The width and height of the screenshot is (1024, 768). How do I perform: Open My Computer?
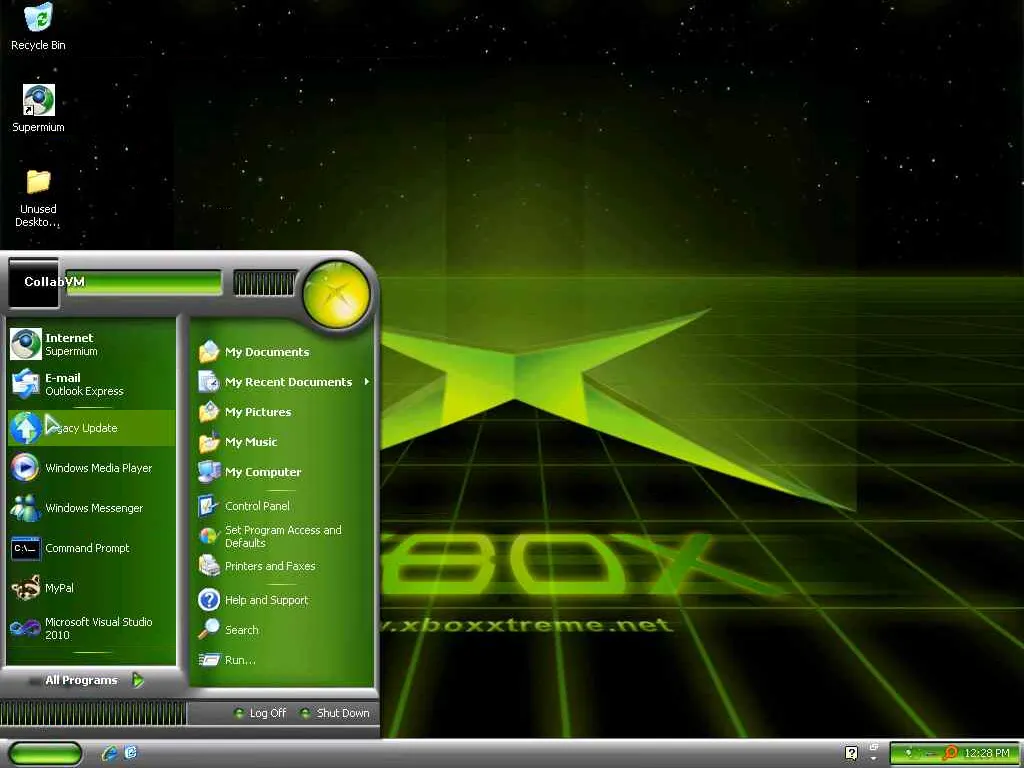pos(283,472)
